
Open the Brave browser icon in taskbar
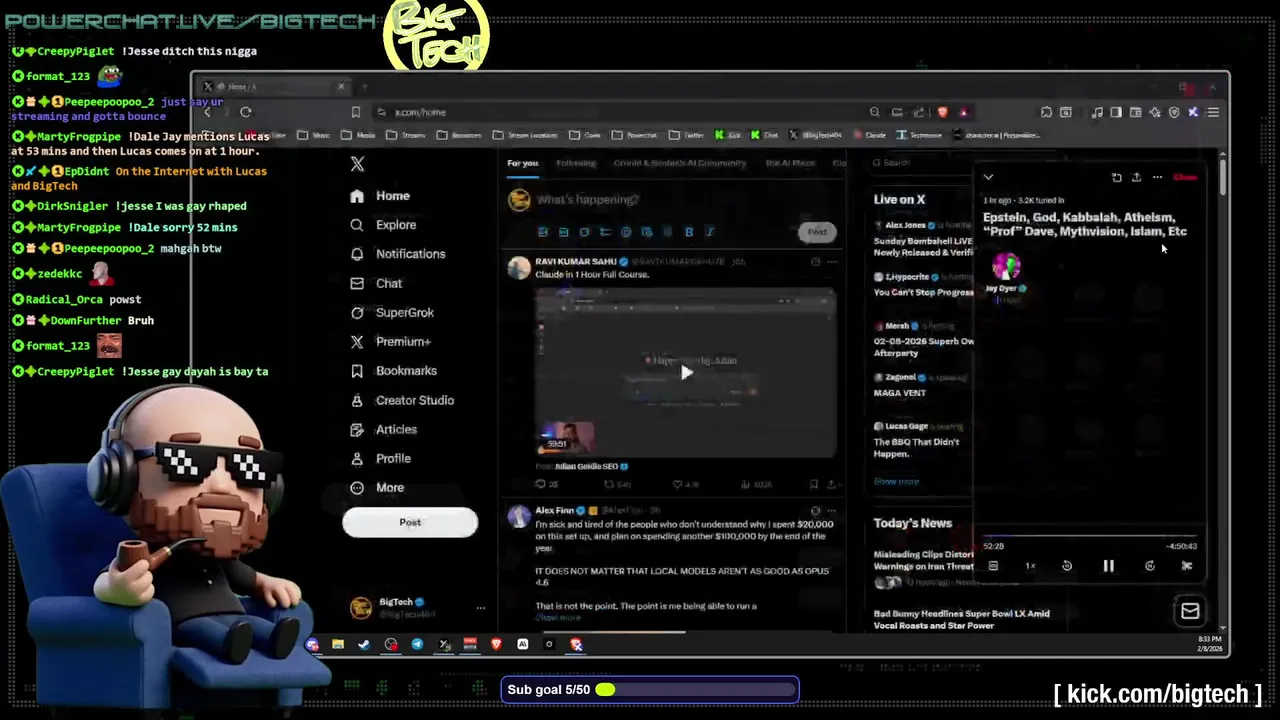click(496, 645)
